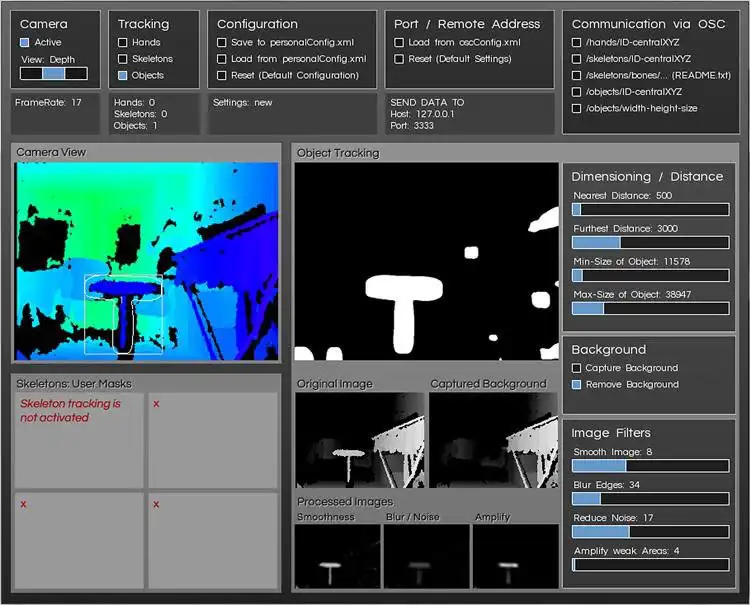Check Load from oscConfig.xml
This screenshot has height=605, width=750.
399,43
